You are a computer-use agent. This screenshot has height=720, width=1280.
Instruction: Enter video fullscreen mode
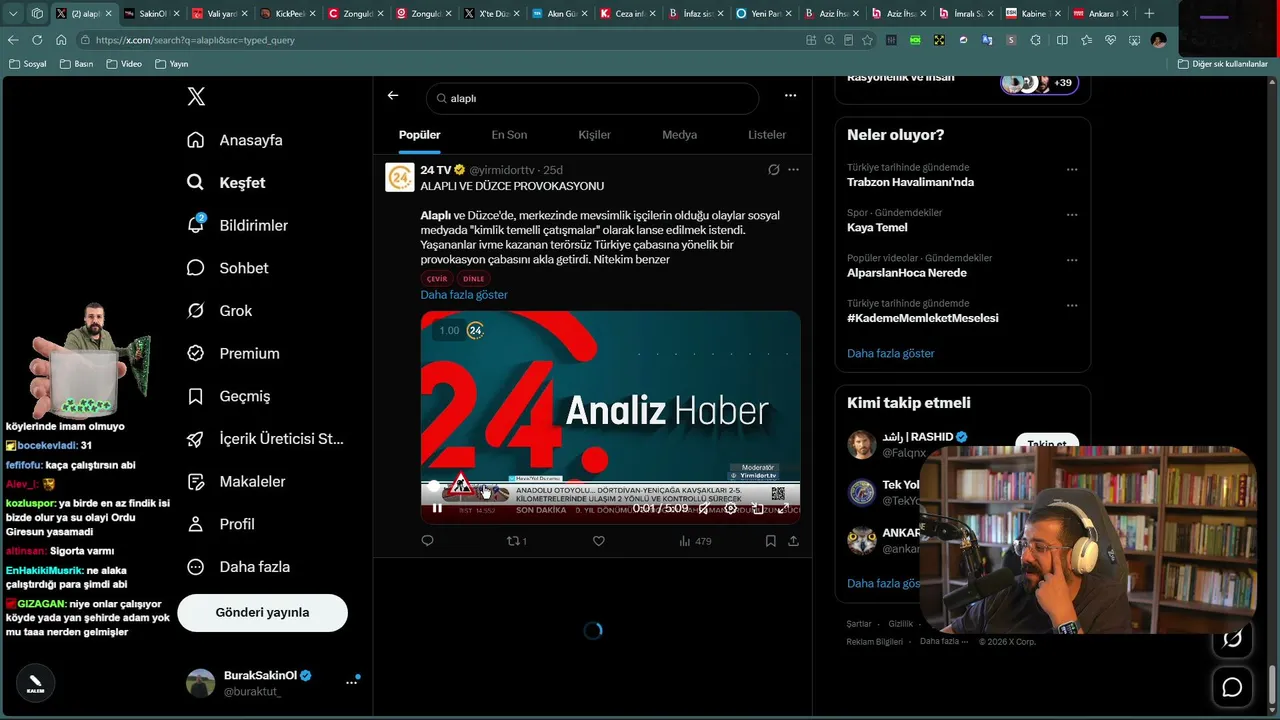pyautogui.click(x=784, y=508)
